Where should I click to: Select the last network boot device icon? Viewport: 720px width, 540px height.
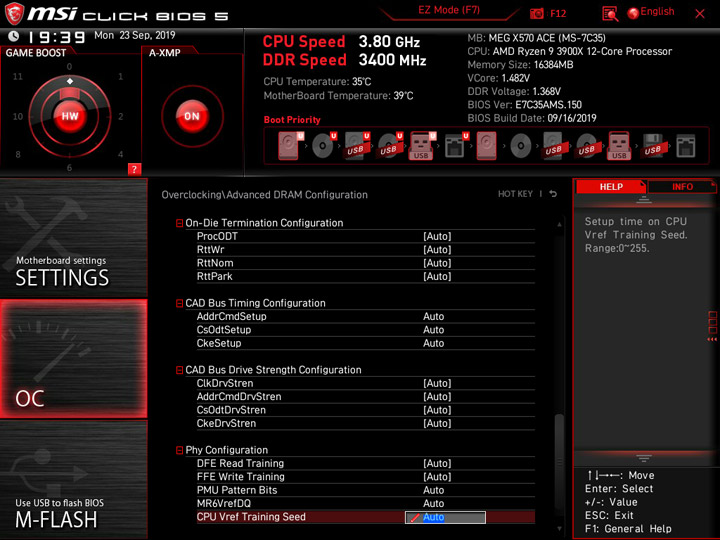(686, 146)
